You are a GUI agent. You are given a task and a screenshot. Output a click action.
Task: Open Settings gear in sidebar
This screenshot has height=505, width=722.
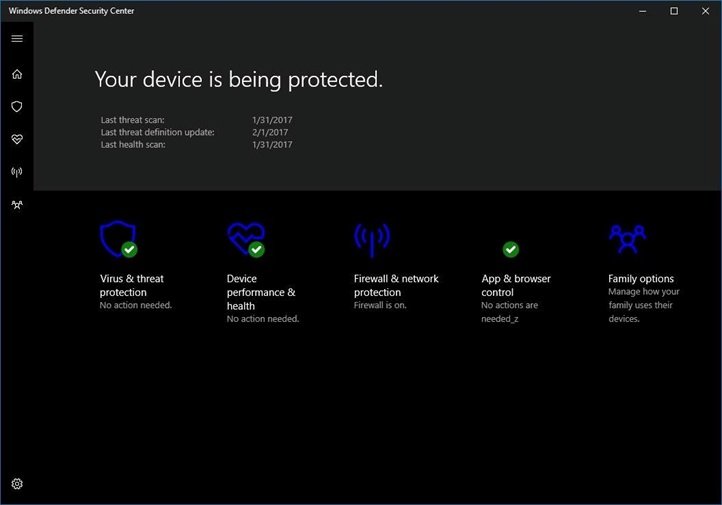(x=17, y=484)
